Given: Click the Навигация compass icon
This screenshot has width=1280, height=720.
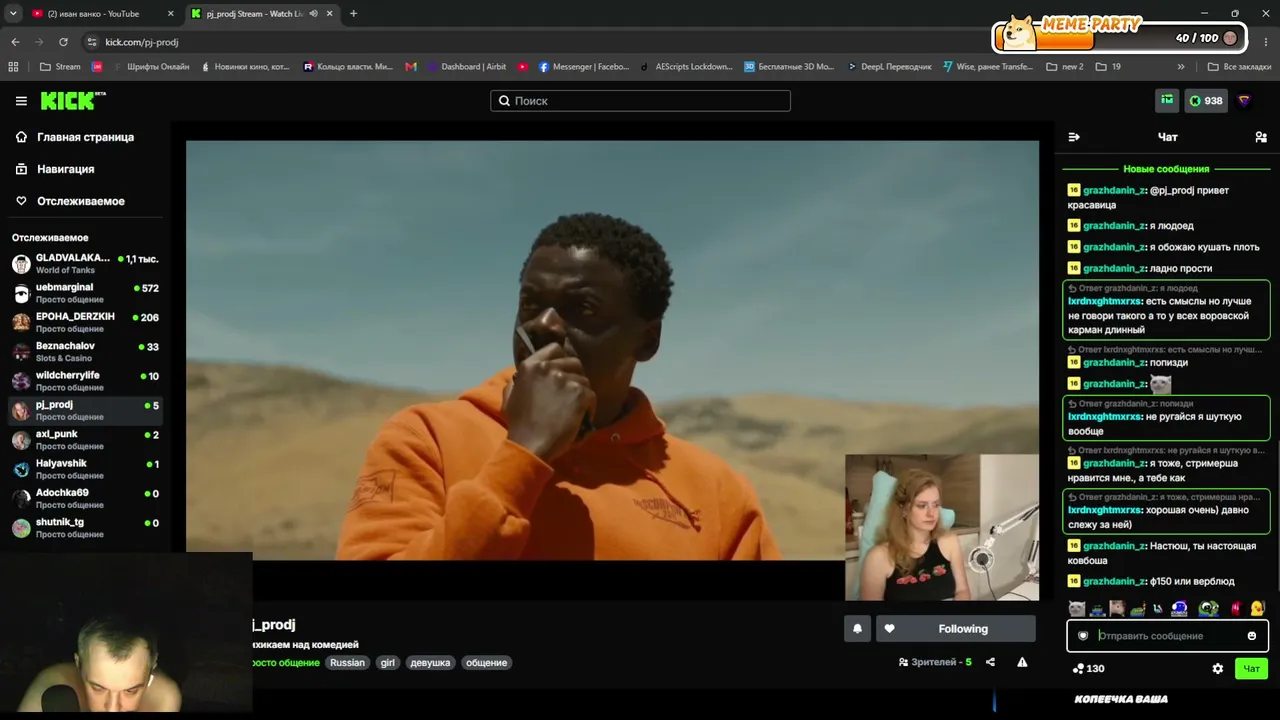Looking at the screenshot, I should [21, 169].
